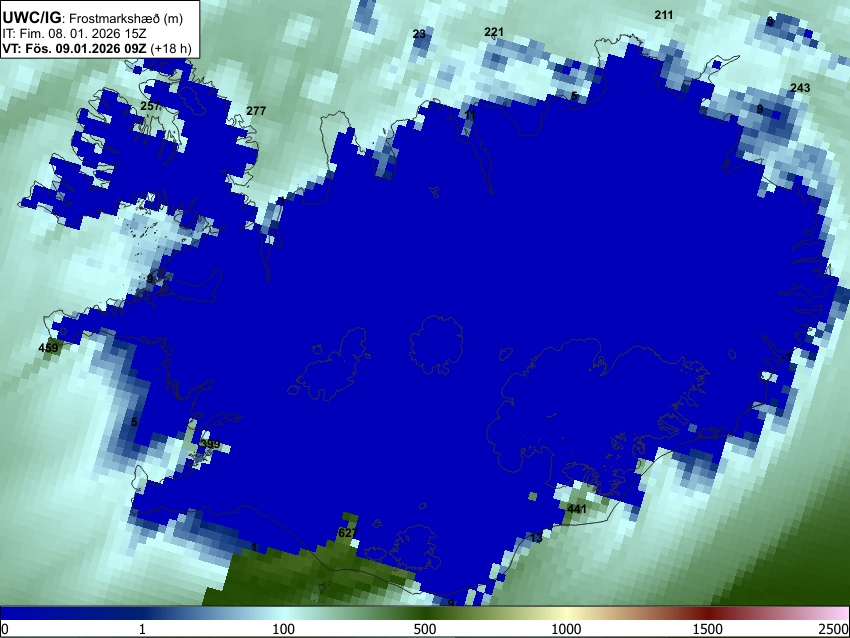This screenshot has height=638, width=850.
Task: Click the map value "441"
Action: pos(577,509)
